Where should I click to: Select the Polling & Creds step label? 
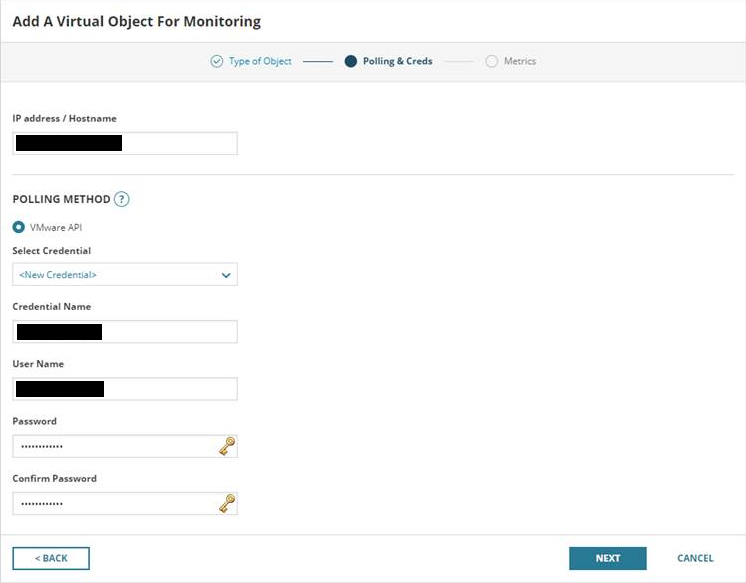(397, 61)
